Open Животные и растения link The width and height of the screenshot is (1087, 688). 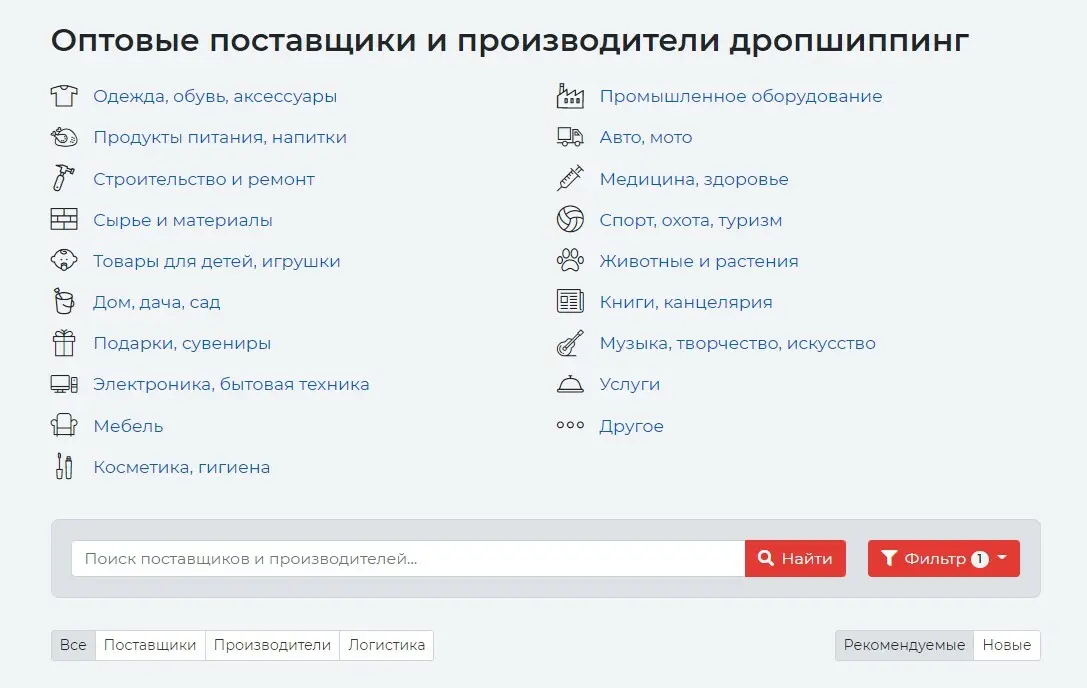click(699, 261)
